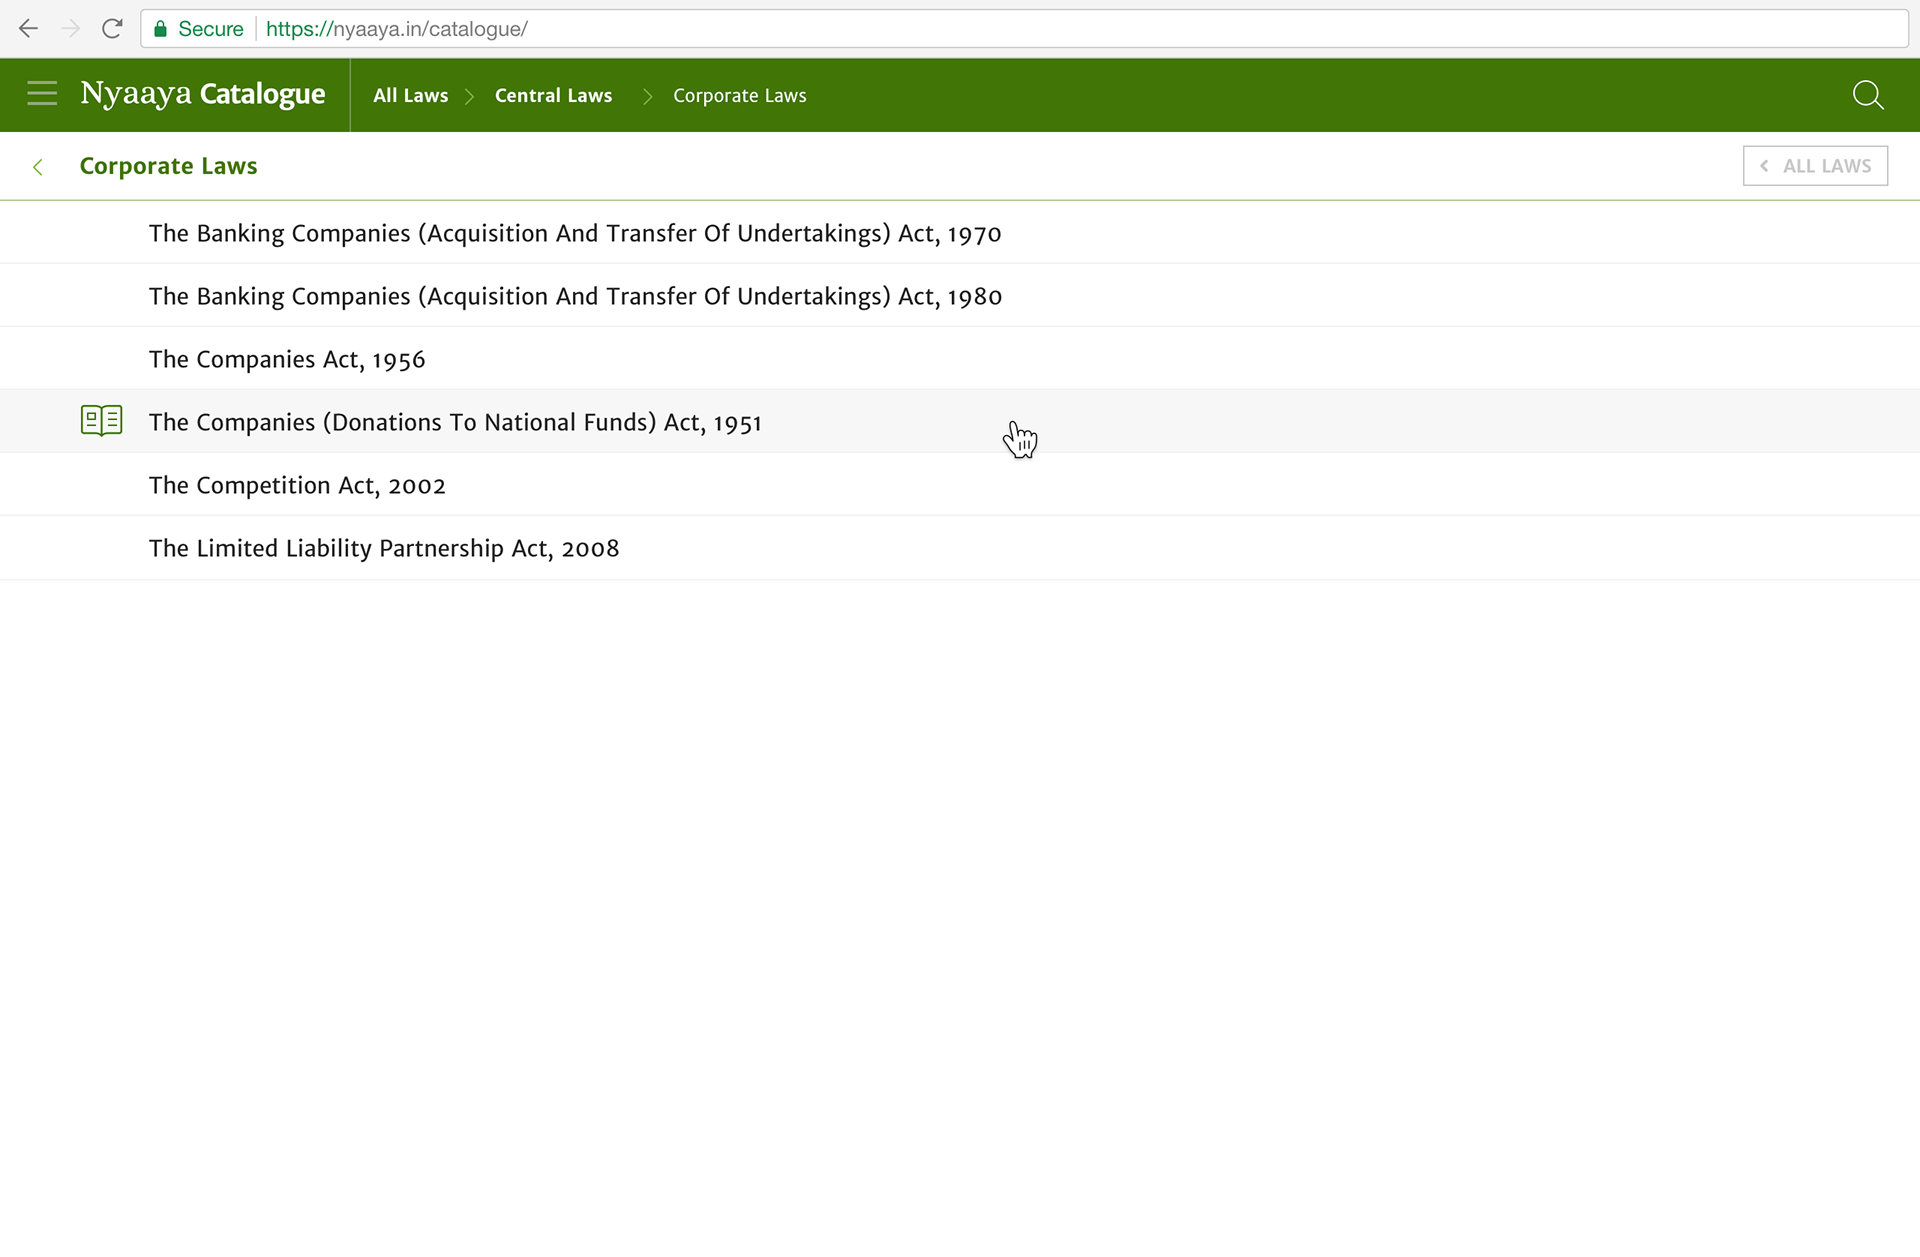Click chevron between Central Laws and Corporate Laws

click(647, 96)
